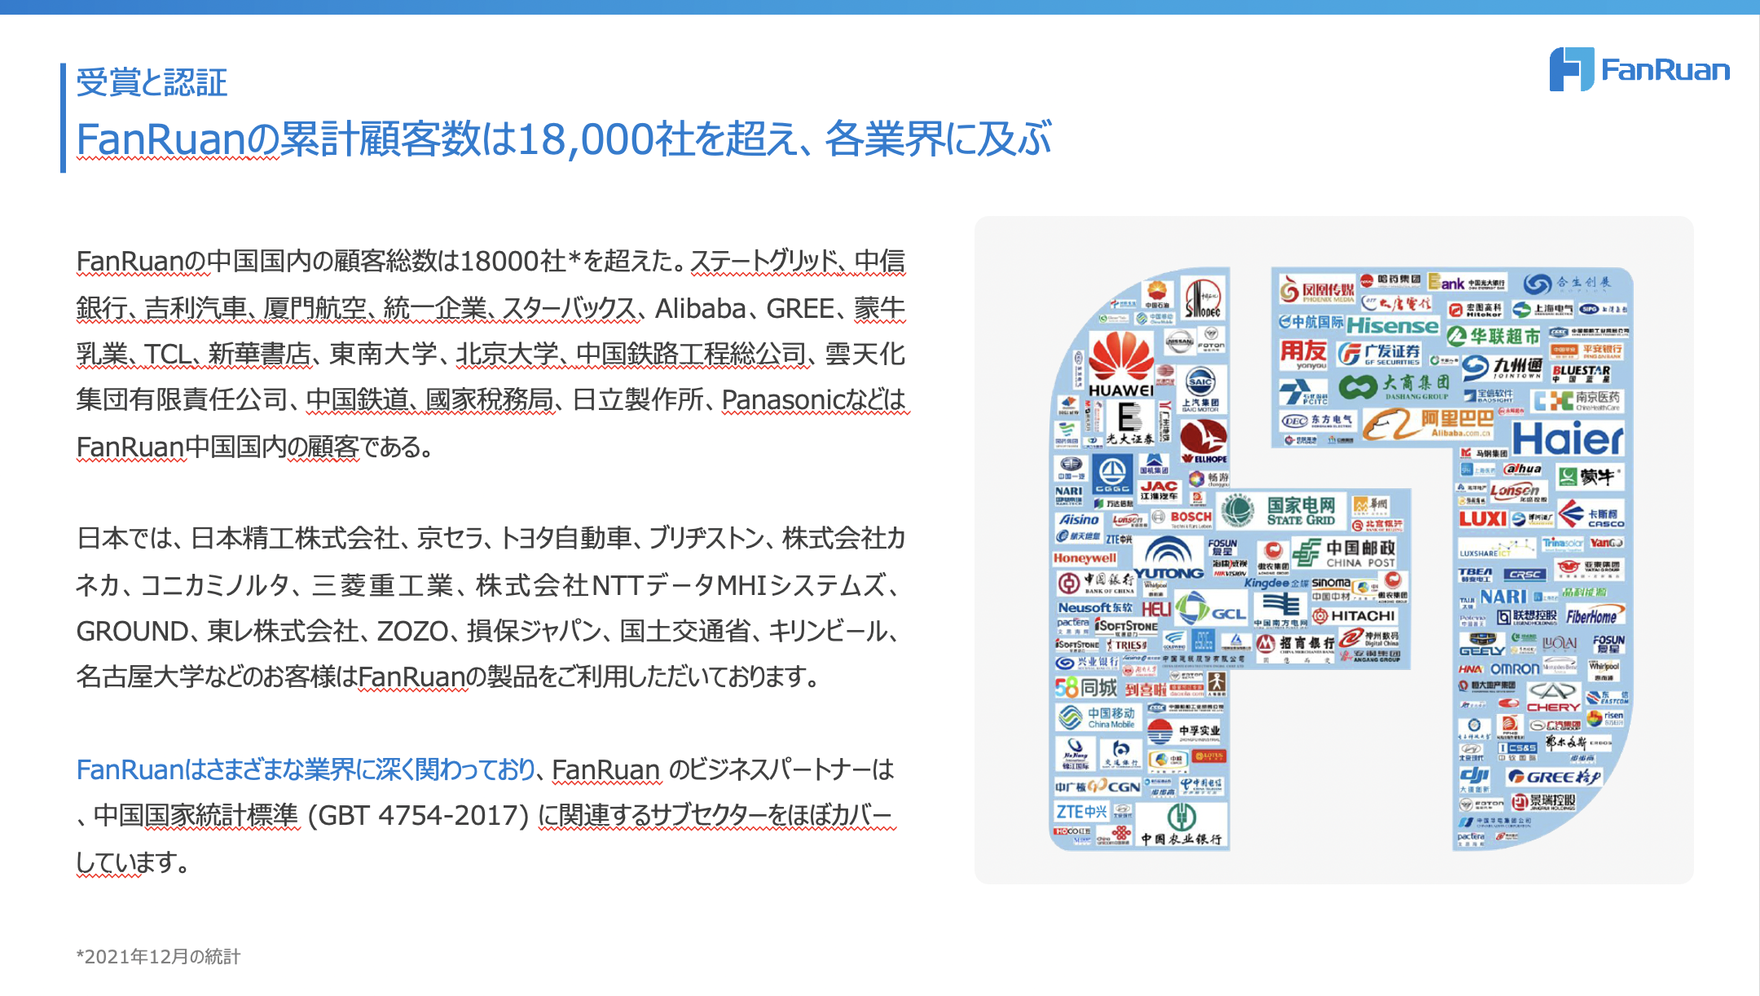Click the GREE logo in the collage
This screenshot has height=996, width=1760.
[1553, 776]
